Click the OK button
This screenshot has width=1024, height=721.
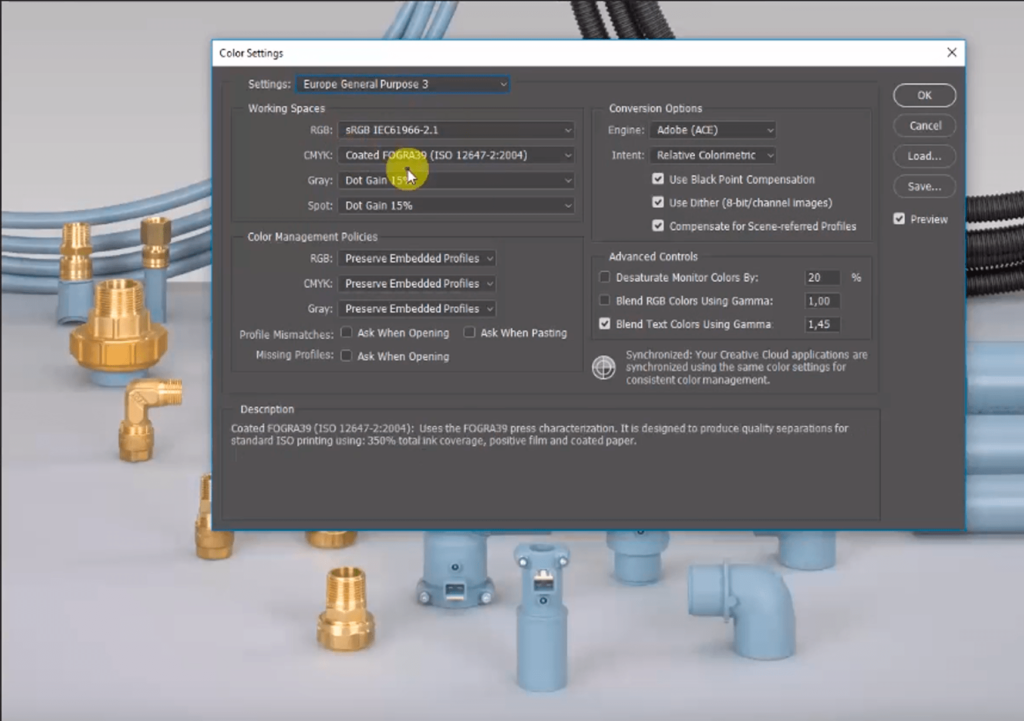(x=924, y=95)
